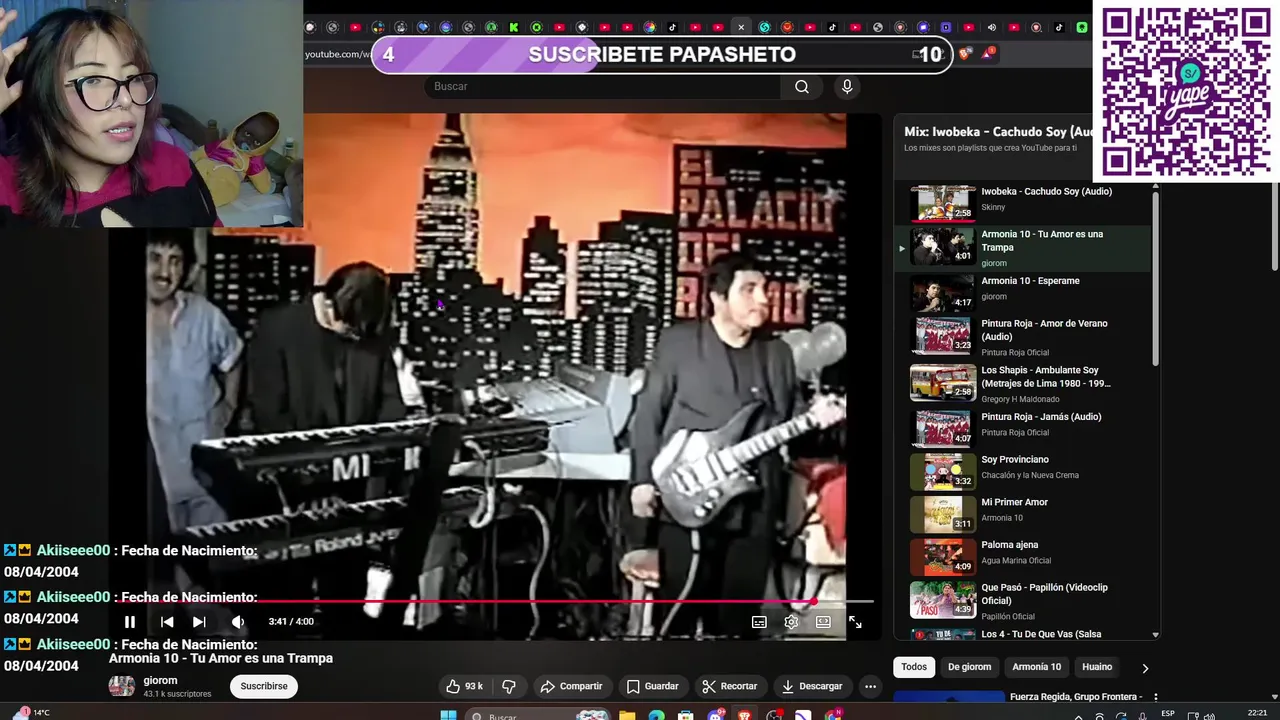Open Brave shields lion icon in toolbar

[964, 54]
